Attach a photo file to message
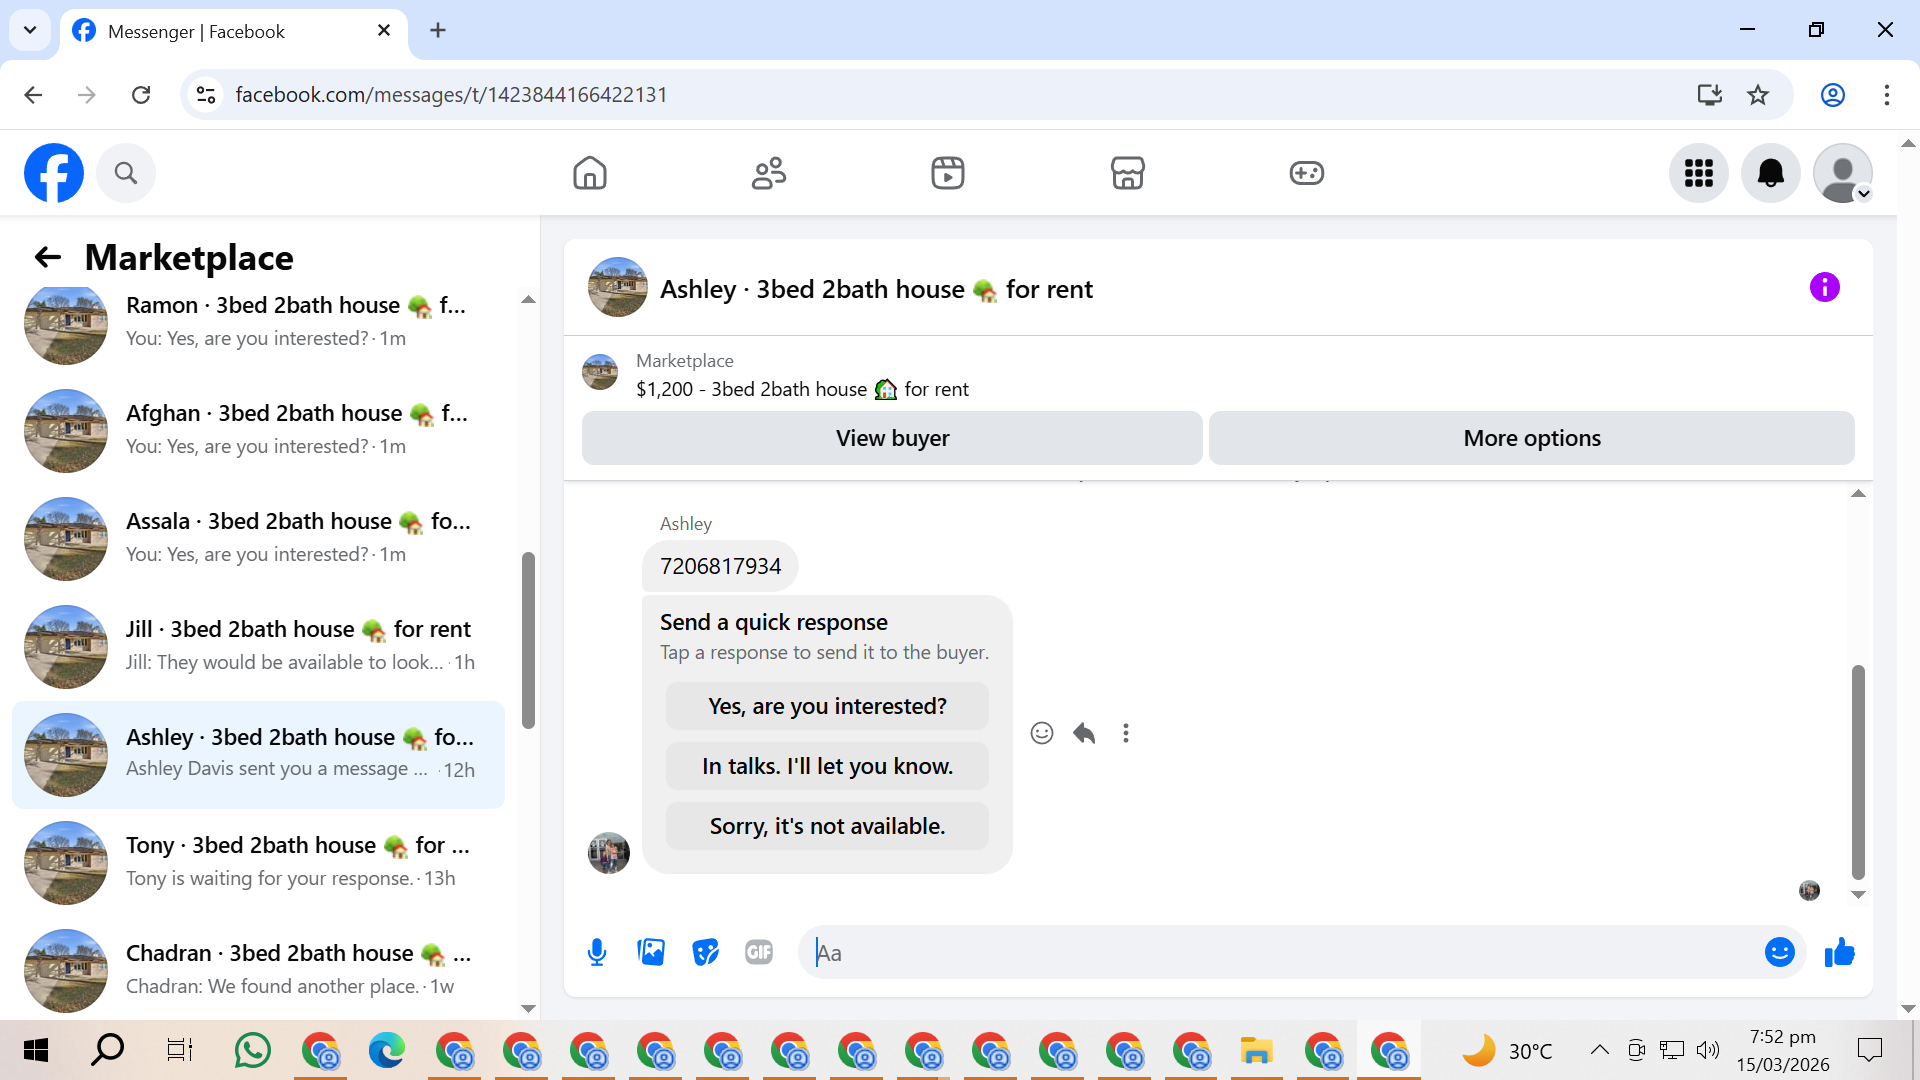Image resolution: width=1920 pixels, height=1080 pixels. pos(651,953)
